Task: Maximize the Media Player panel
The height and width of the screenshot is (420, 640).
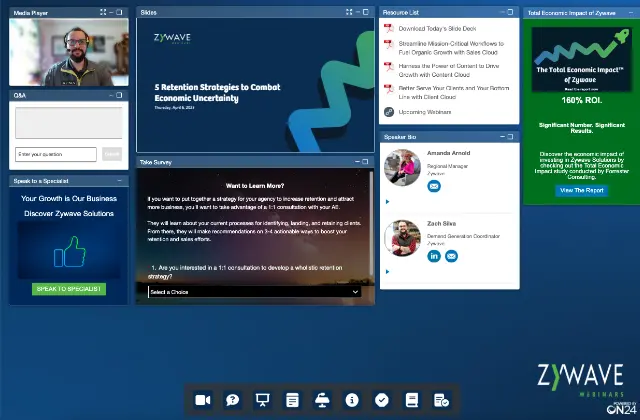Action: point(119,12)
